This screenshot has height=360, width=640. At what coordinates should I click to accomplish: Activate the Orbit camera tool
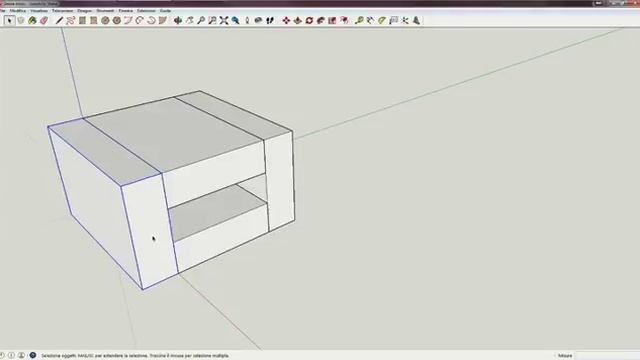coord(178,20)
